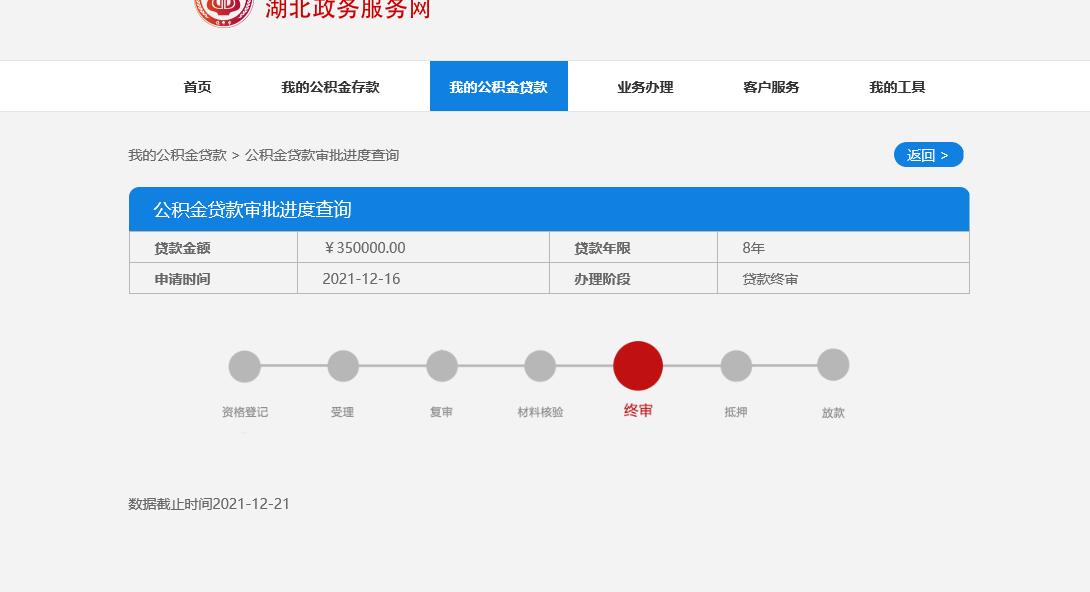Click the red 终审 progress circle
The width and height of the screenshot is (1090, 592).
pyautogui.click(x=638, y=366)
